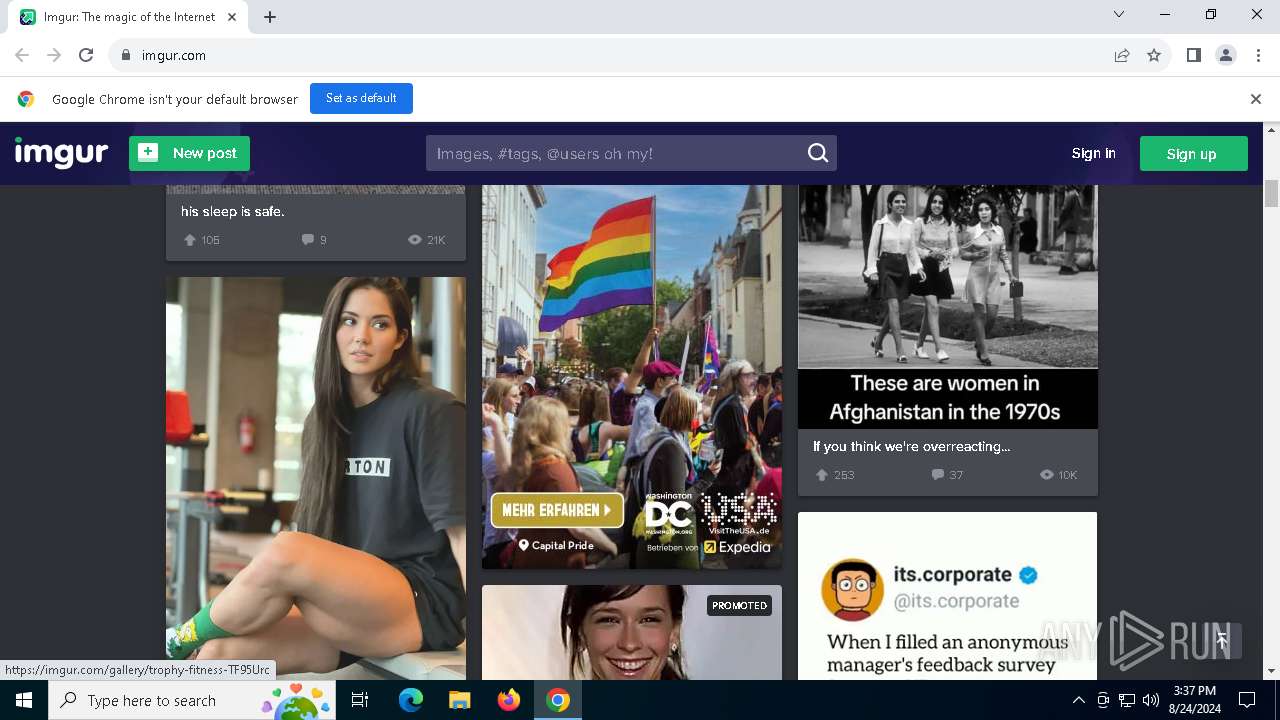Open a new browser tab
Viewport: 1280px width, 720px height.
tap(270, 17)
